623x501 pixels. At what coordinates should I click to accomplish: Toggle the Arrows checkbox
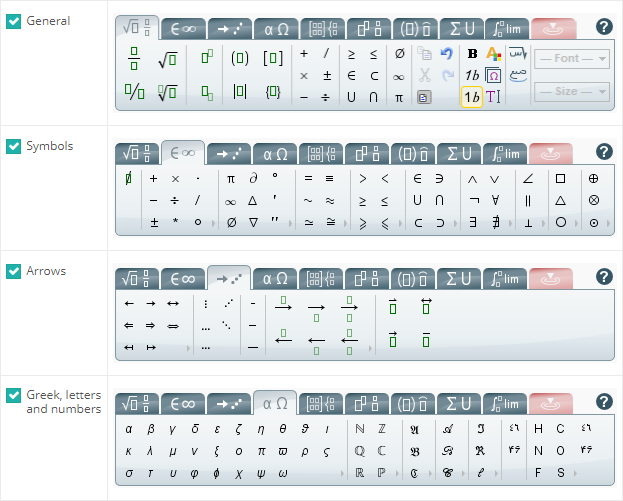[14, 271]
